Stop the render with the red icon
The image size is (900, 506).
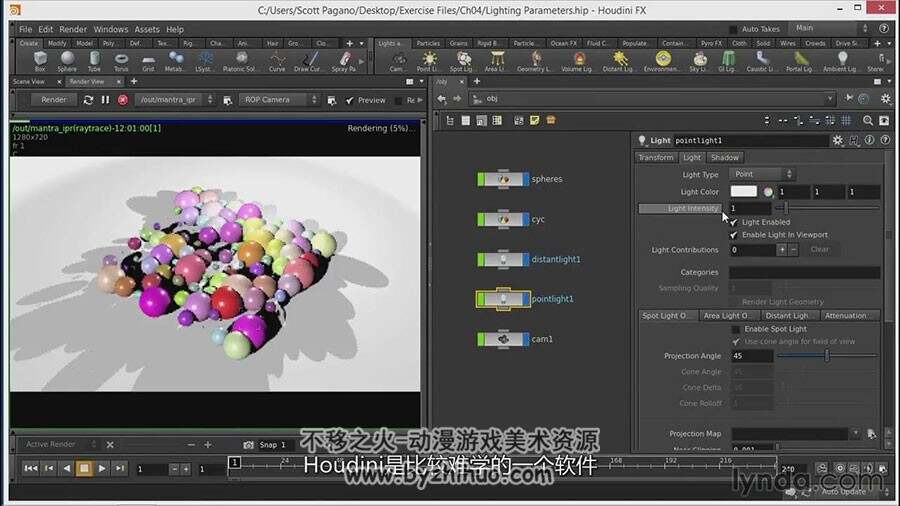tap(123, 100)
